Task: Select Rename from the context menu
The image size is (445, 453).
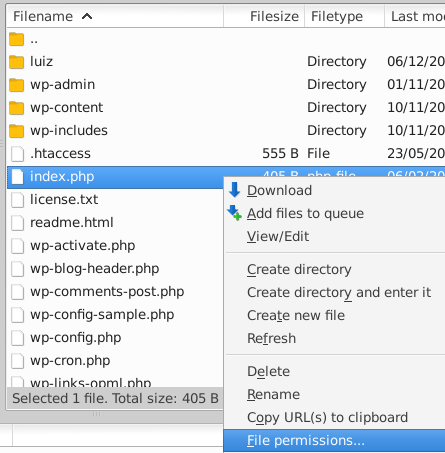Action: tap(273, 394)
